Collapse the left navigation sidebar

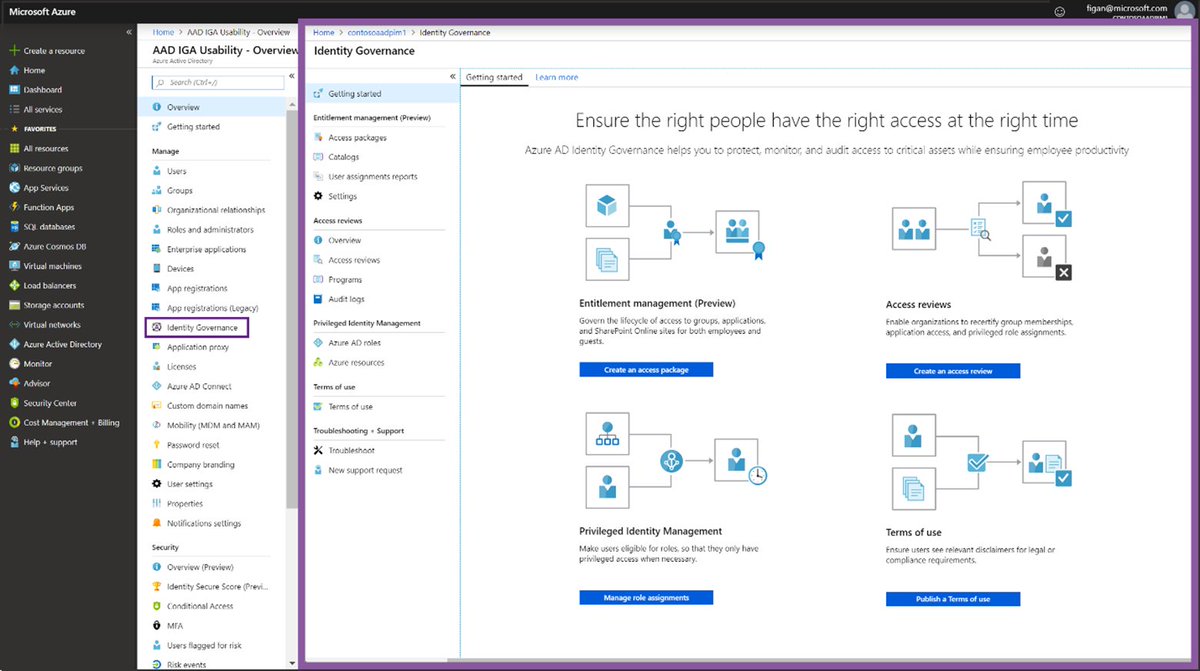(x=129, y=31)
